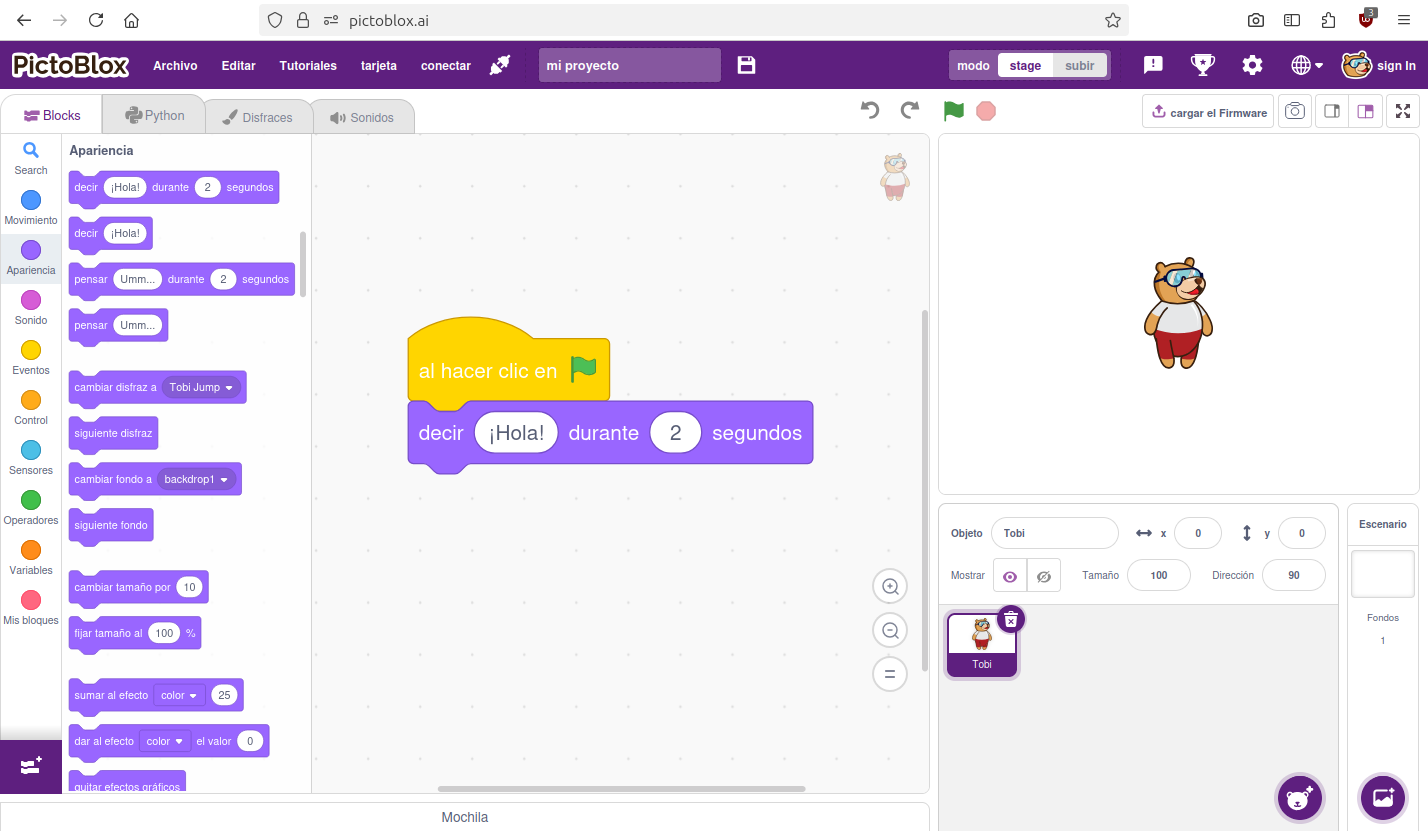Image resolution: width=1428 pixels, height=831 pixels.
Task: Select the Movimiento blue category circle
Action: pyautogui.click(x=31, y=200)
